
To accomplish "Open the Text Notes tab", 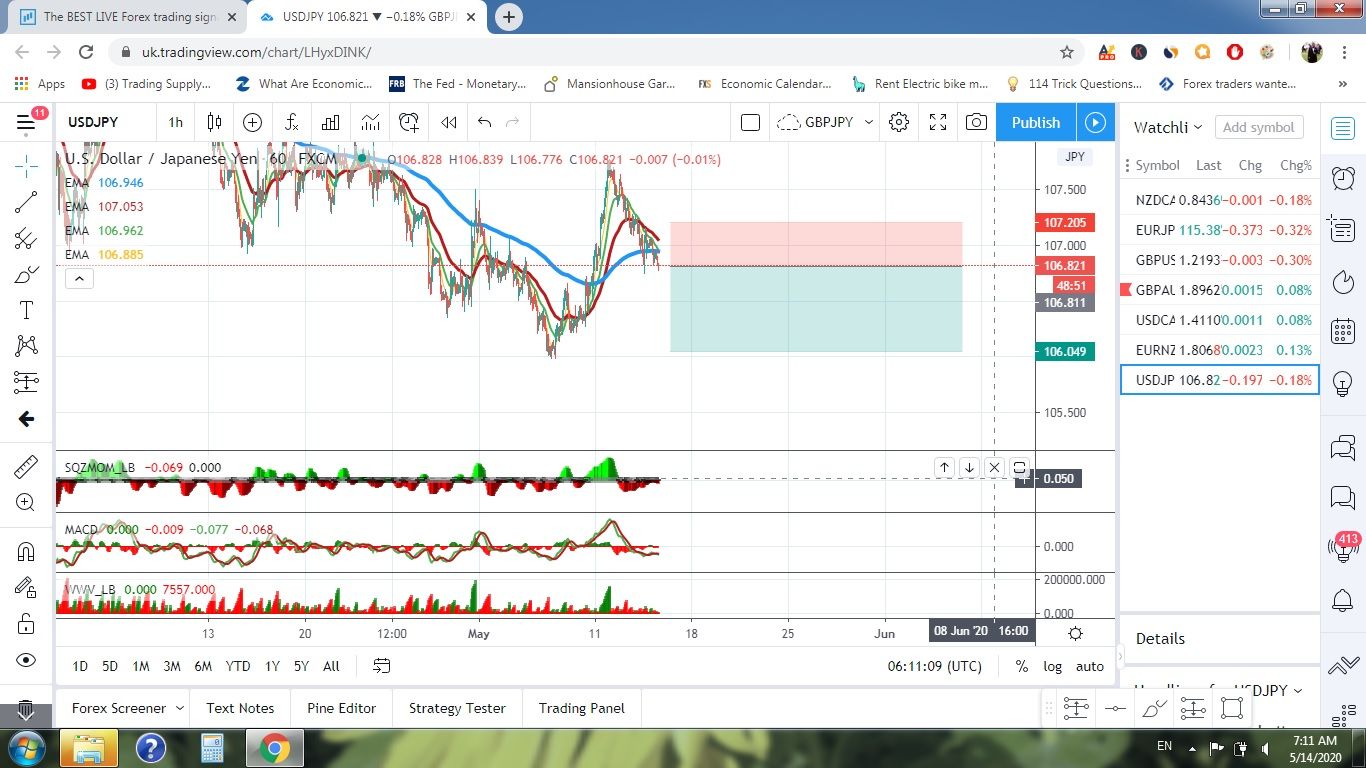I will pyautogui.click(x=240, y=708).
